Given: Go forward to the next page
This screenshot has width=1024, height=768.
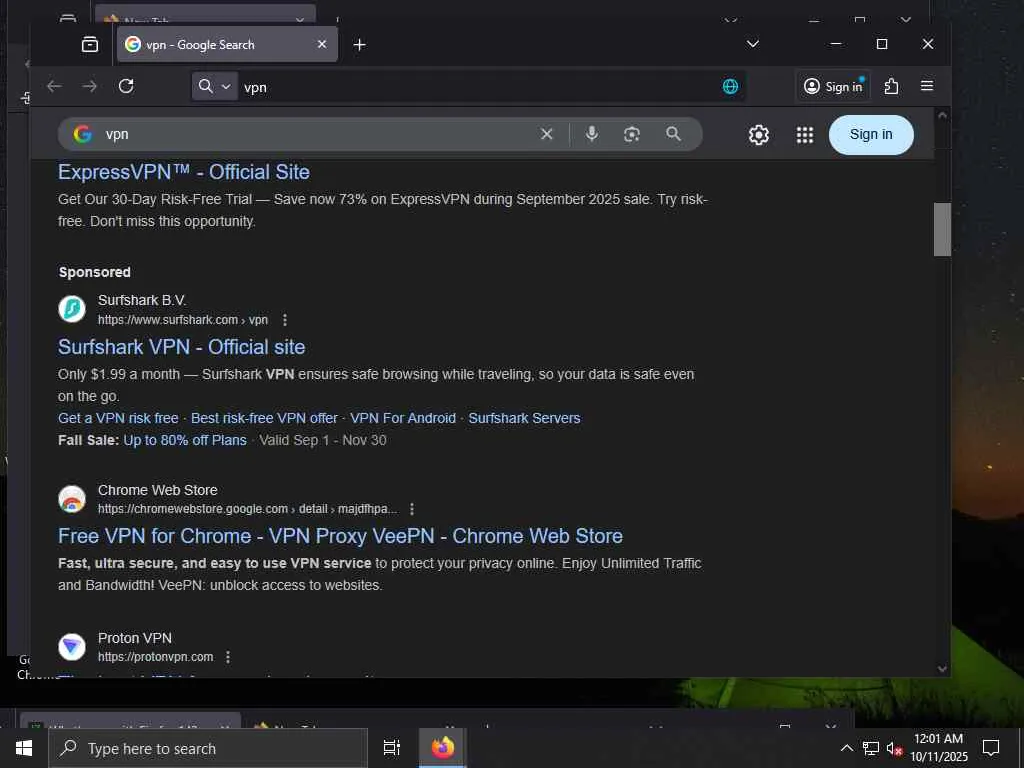Looking at the screenshot, I should click(89, 86).
